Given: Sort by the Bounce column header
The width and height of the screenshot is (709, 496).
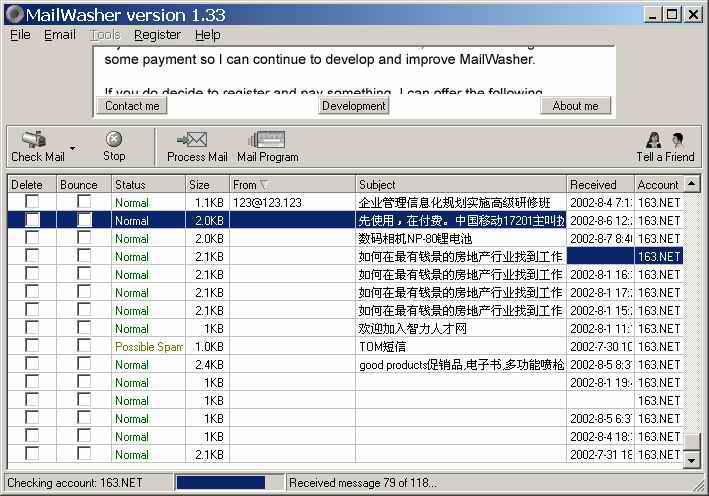Looking at the screenshot, I should click(x=84, y=184).
